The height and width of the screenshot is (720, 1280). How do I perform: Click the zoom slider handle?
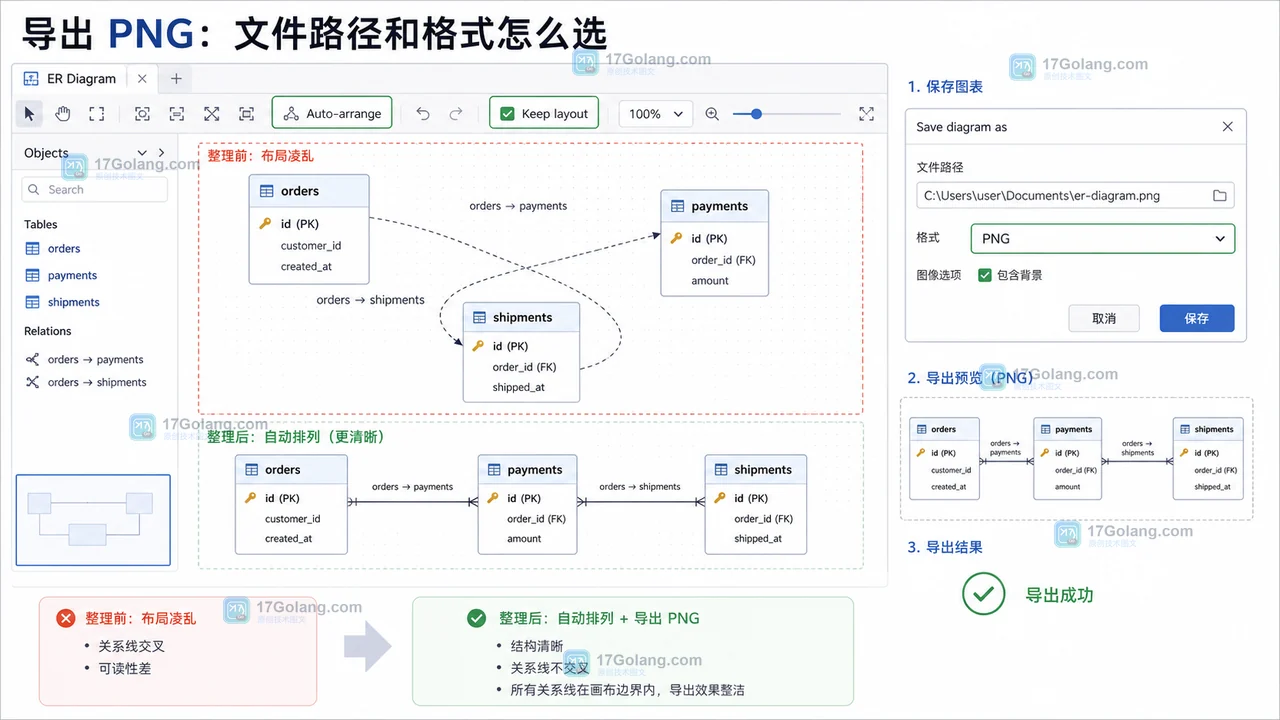[x=756, y=114]
